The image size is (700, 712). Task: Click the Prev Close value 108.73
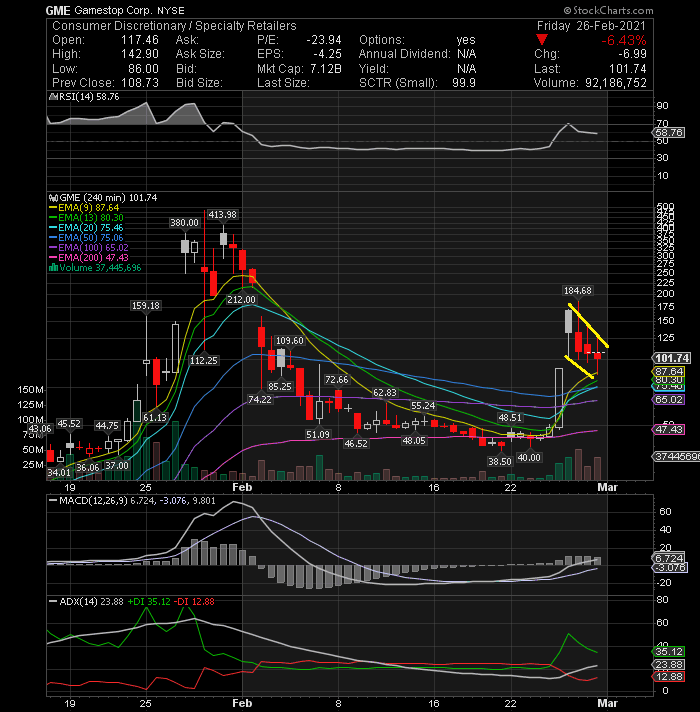click(x=140, y=83)
